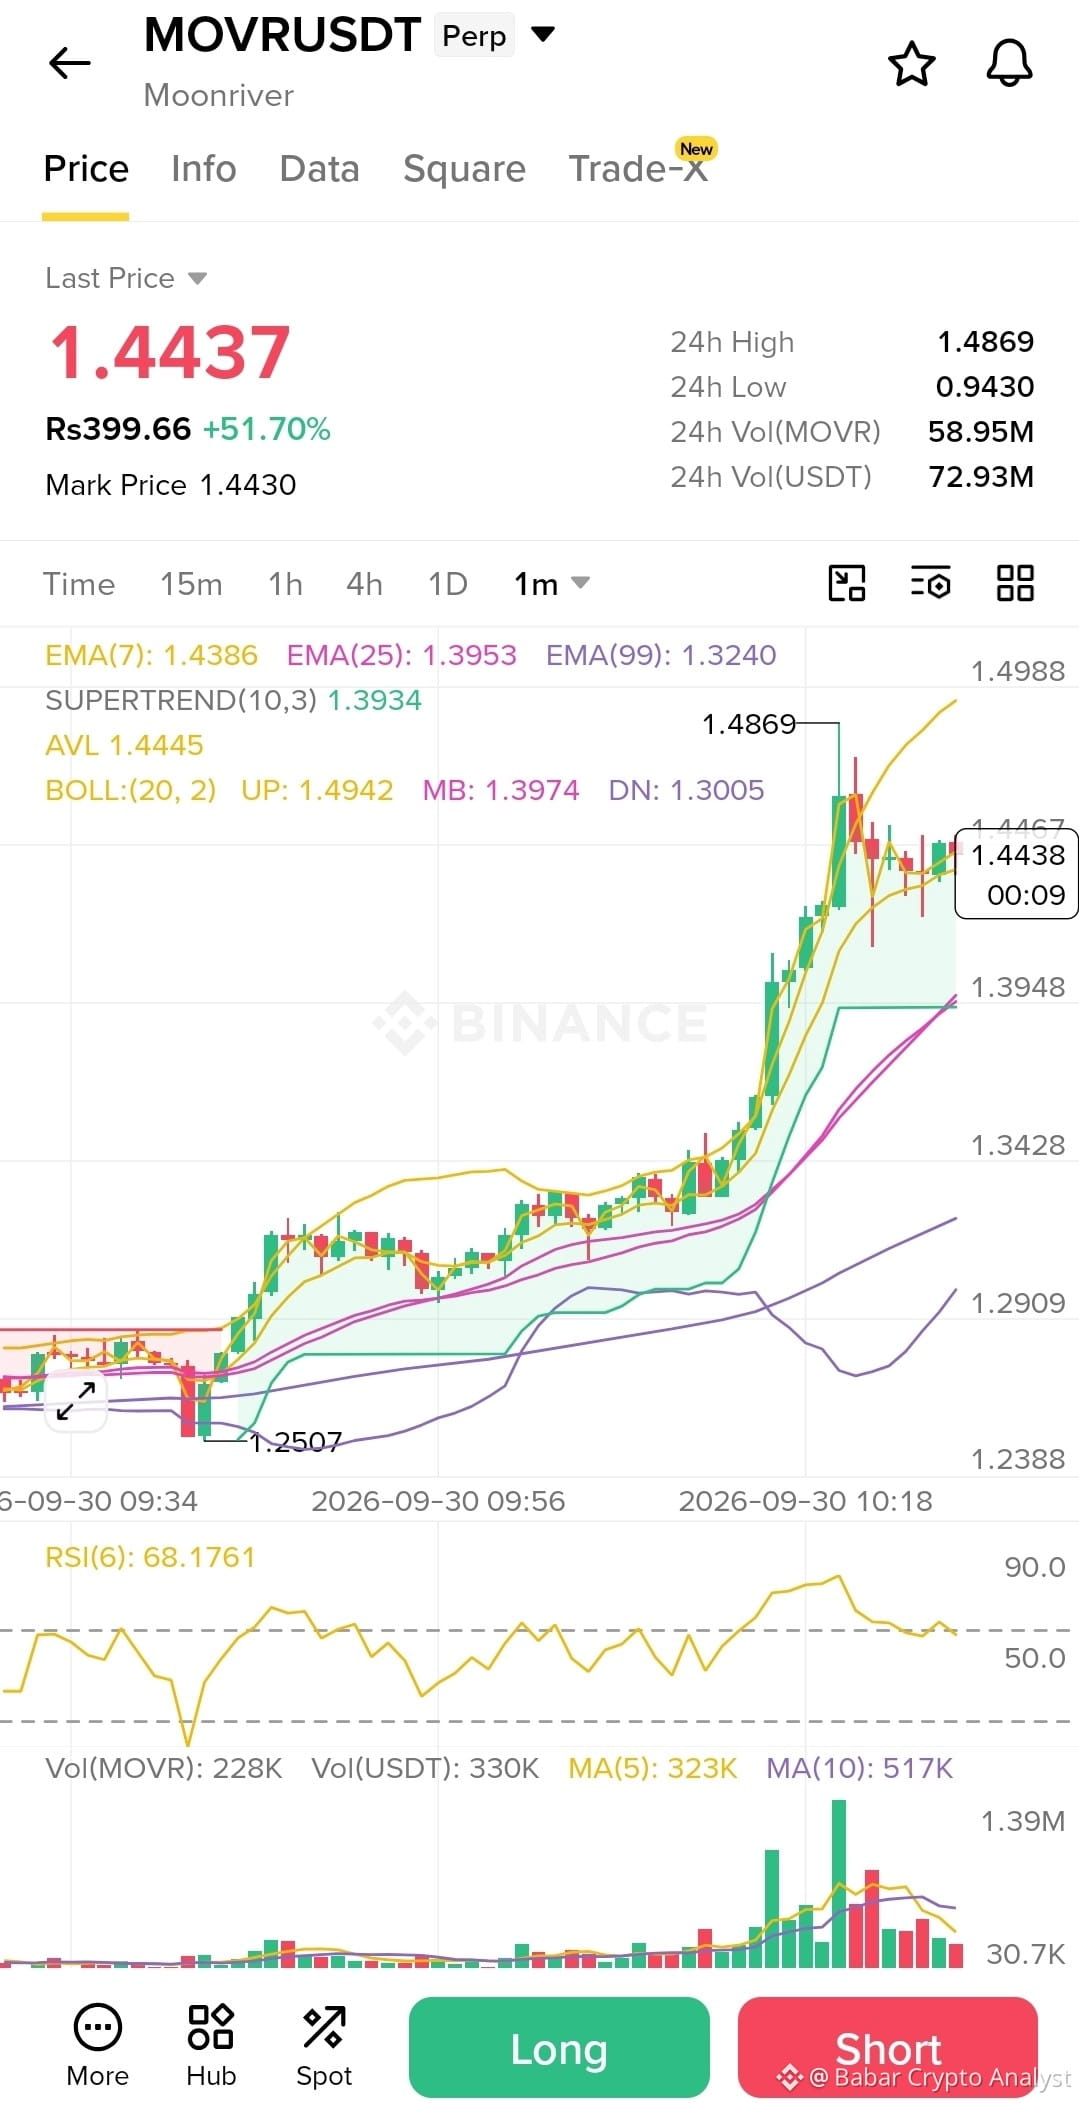Switch to the Info tab
Viewport: 1079px width, 2103px height.
coord(204,169)
